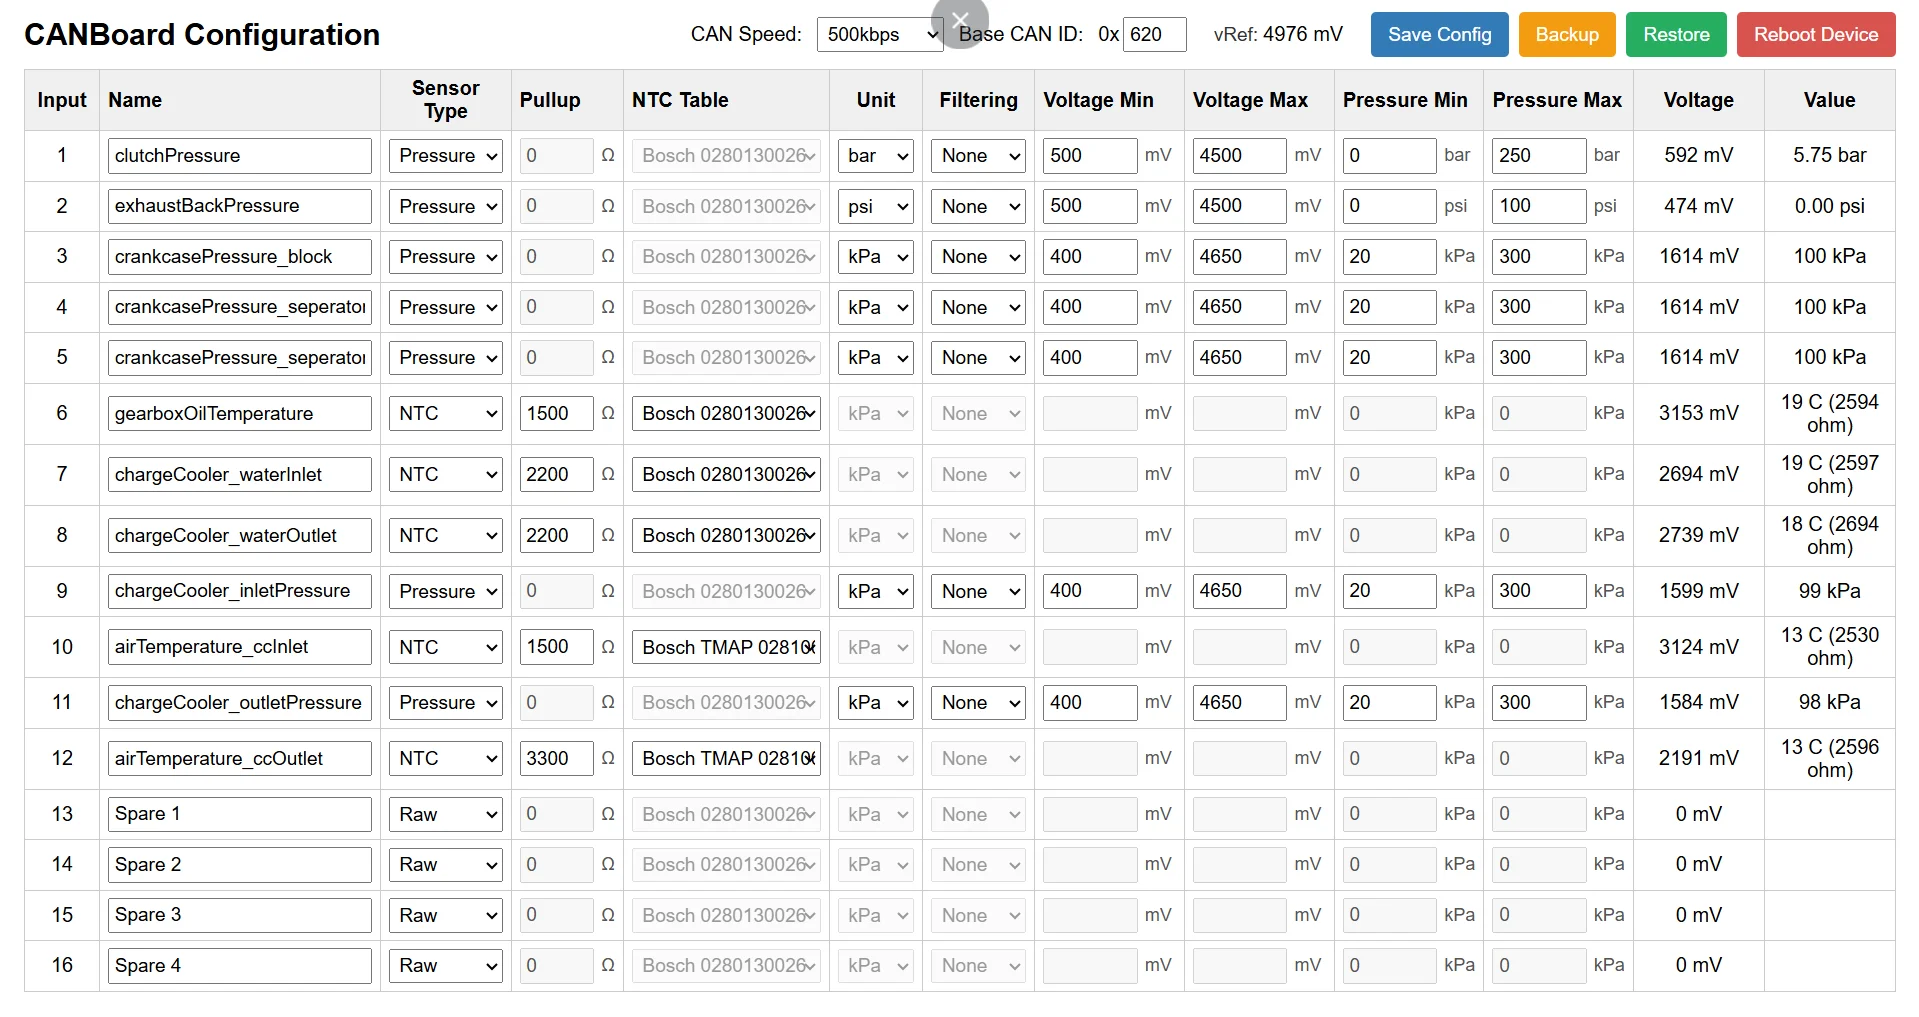1919x1017 pixels.
Task: Open Filtering dropdown for crankcasePressure_block
Action: 978,257
